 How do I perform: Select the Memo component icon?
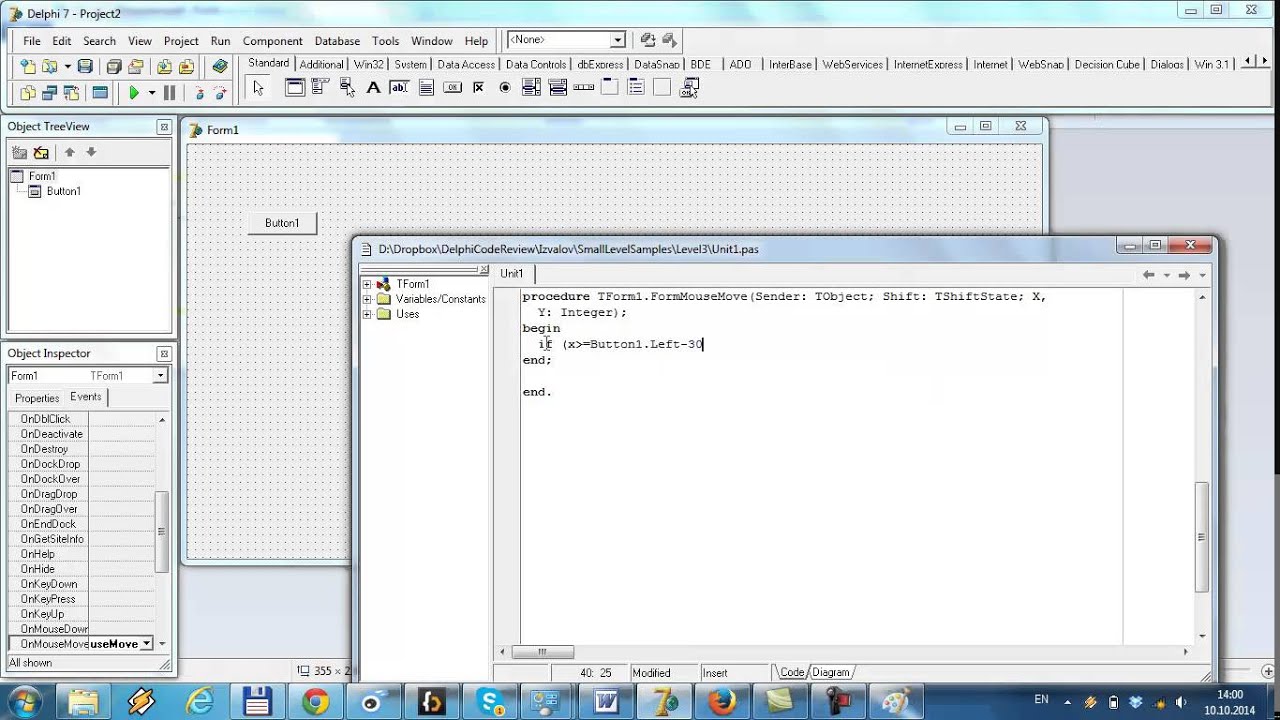click(x=426, y=88)
